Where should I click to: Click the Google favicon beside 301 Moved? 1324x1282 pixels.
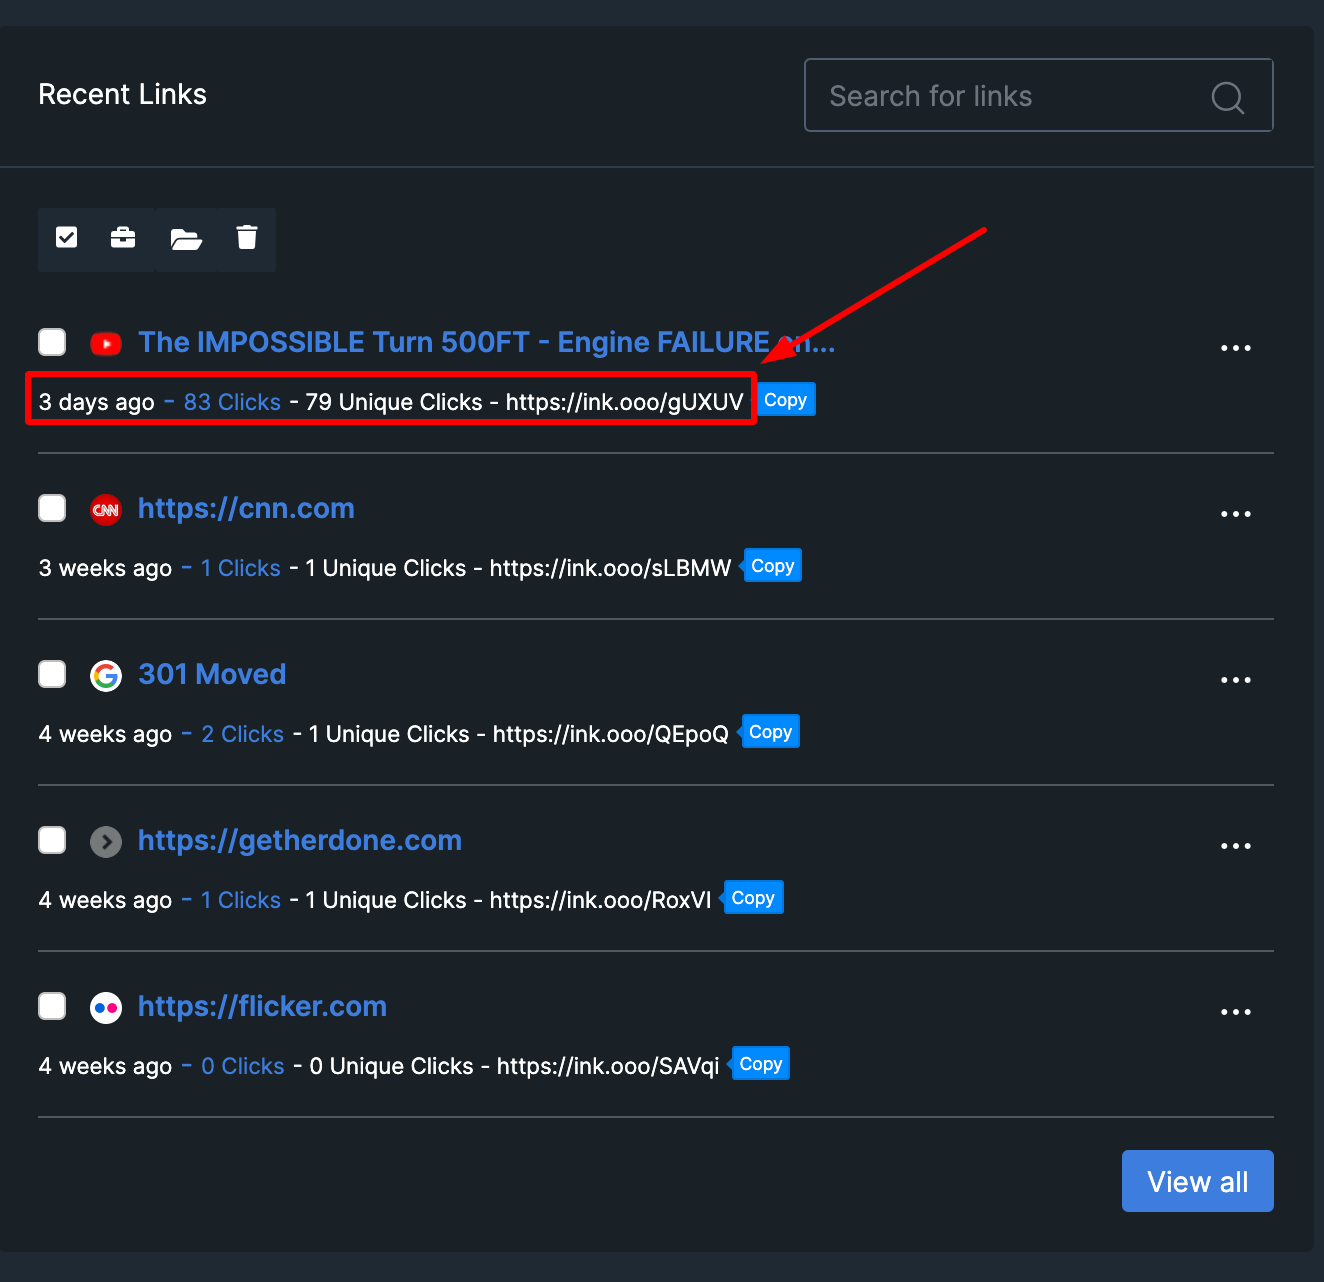106,676
